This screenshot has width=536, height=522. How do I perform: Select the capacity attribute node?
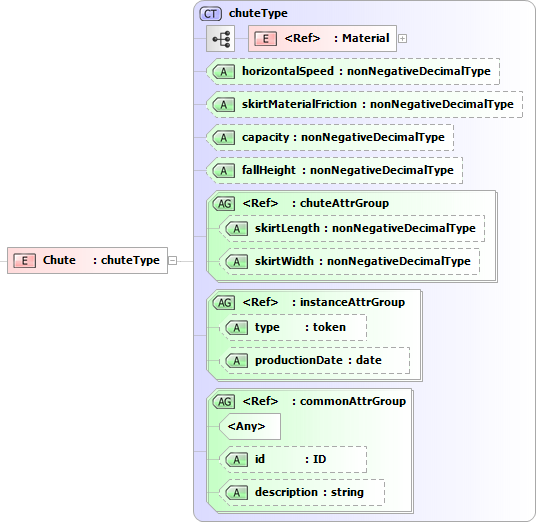[330, 137]
